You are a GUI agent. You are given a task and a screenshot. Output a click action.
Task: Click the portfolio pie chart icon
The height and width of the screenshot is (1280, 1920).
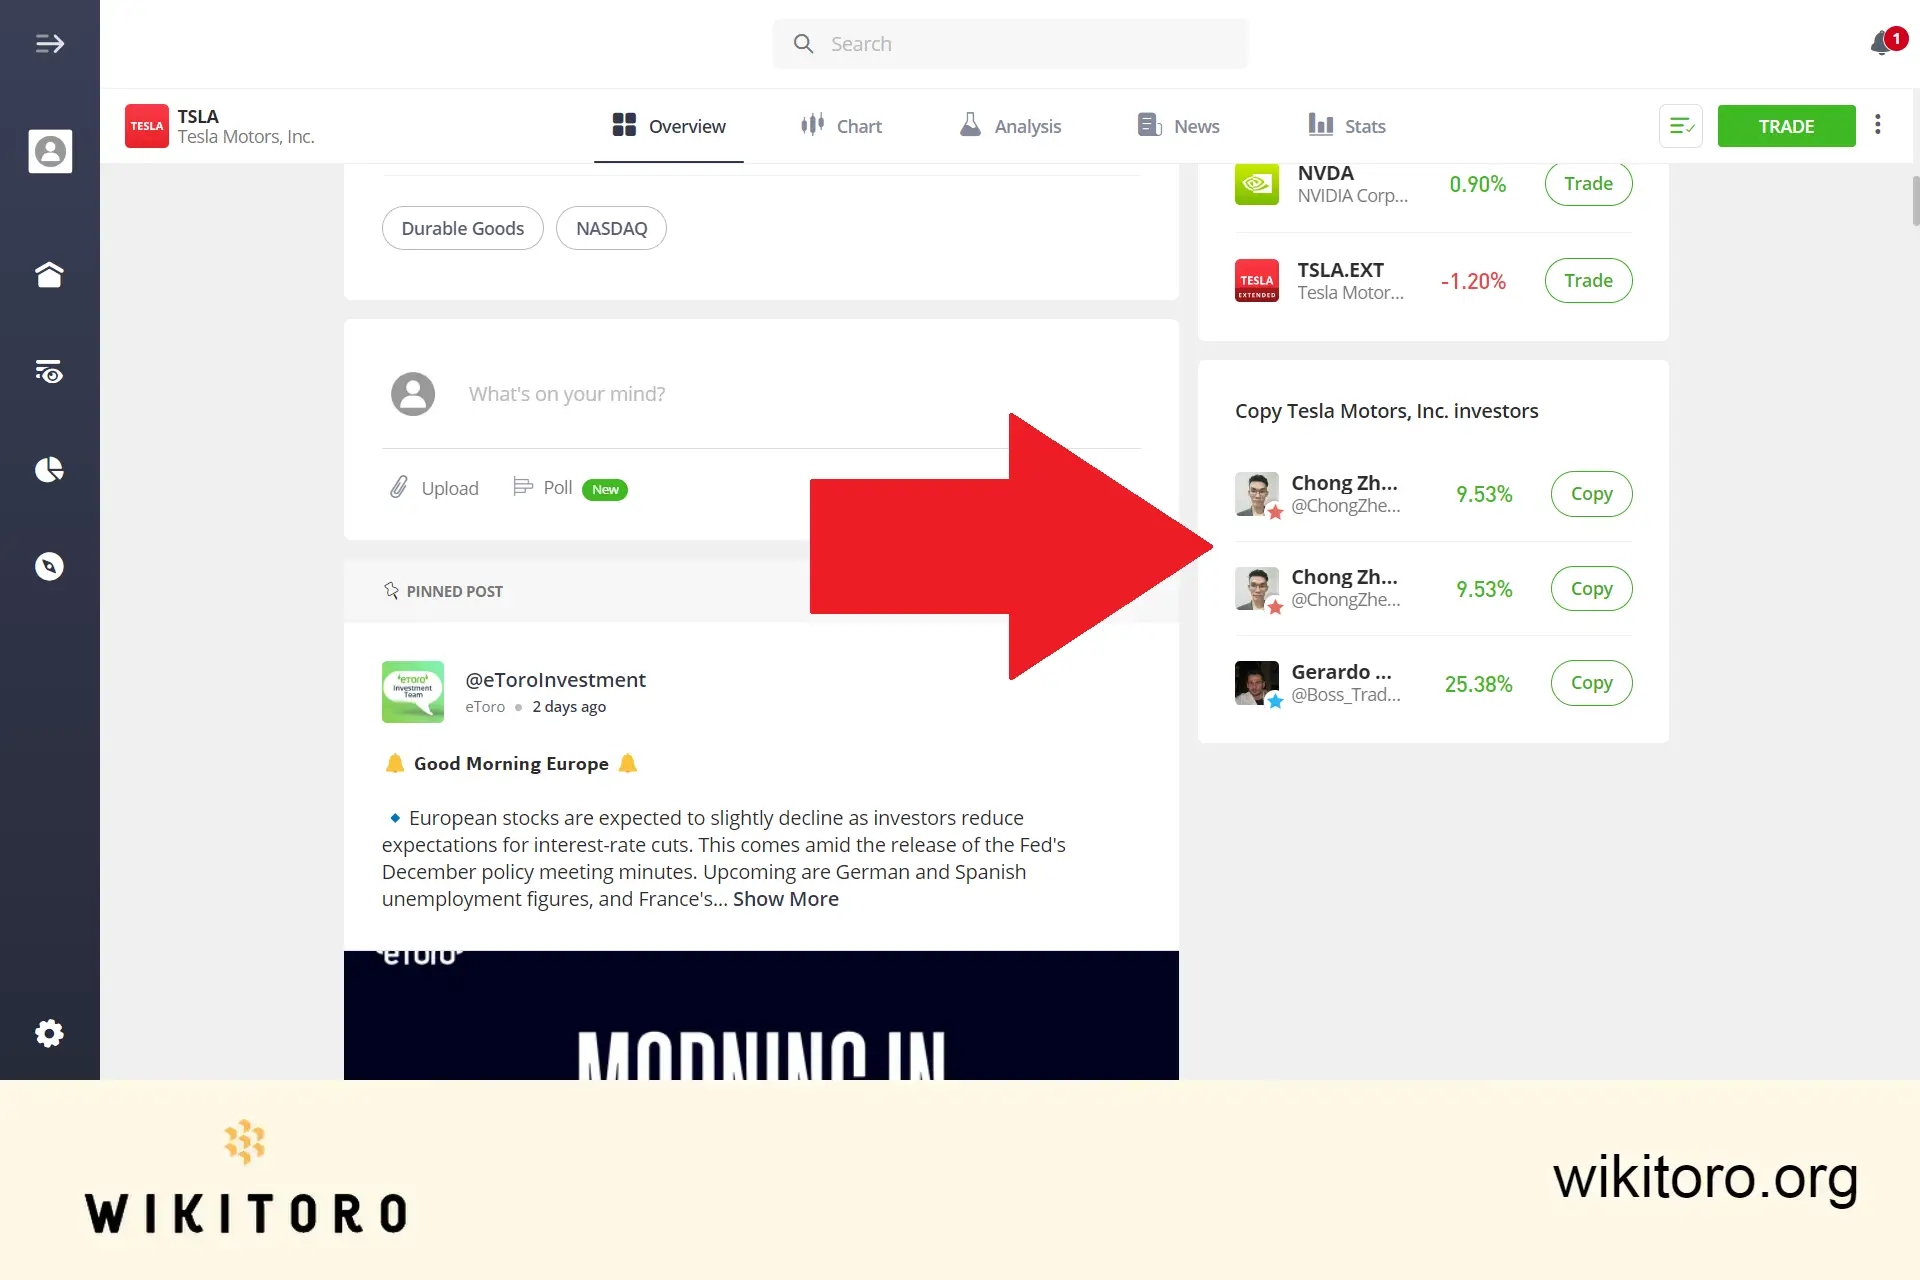click(x=50, y=469)
